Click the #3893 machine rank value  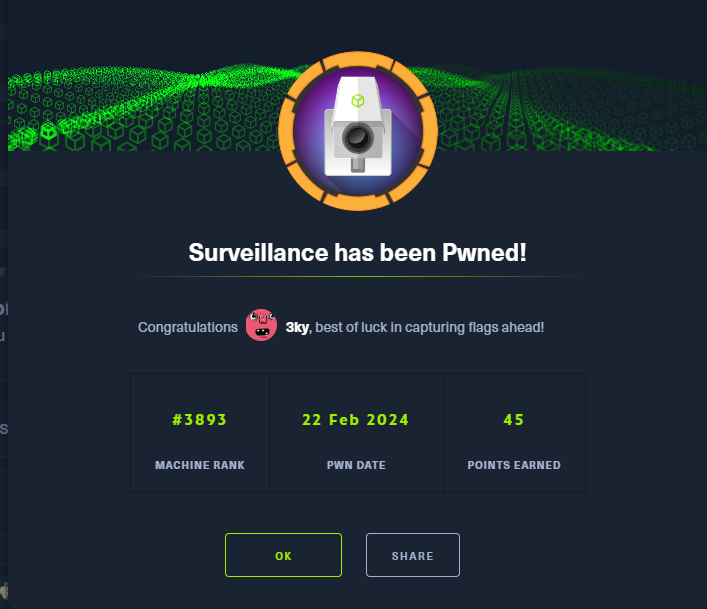pyautogui.click(x=200, y=420)
